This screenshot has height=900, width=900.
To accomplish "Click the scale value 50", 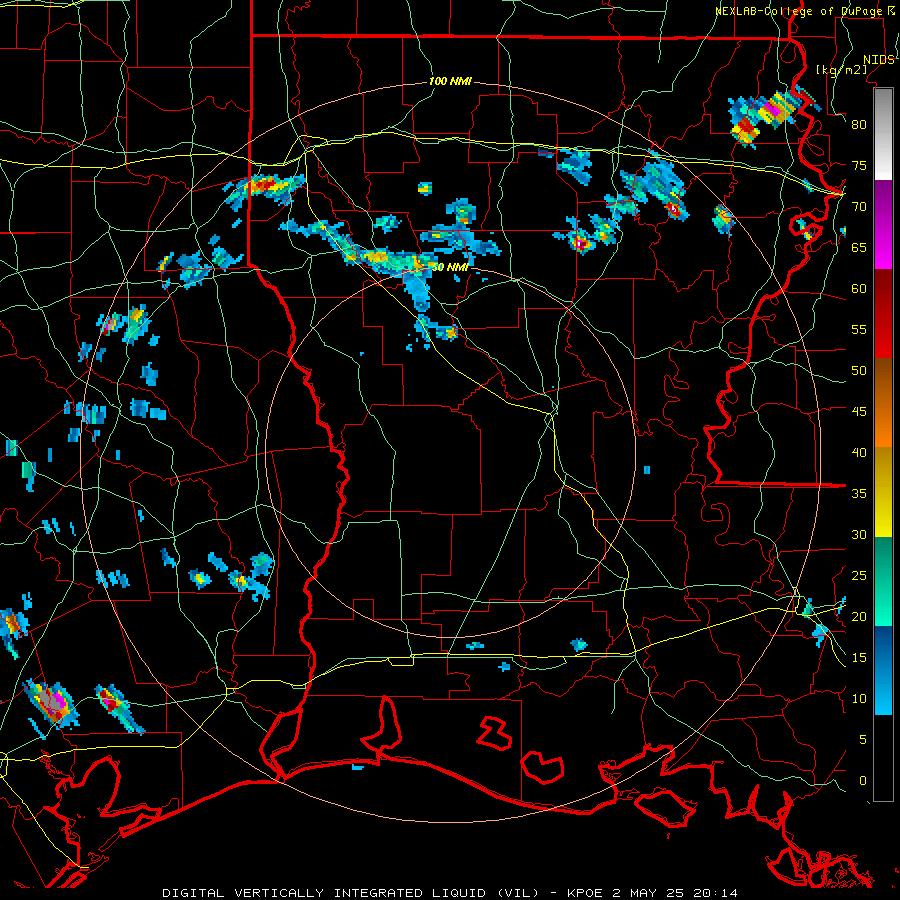I will click(859, 371).
